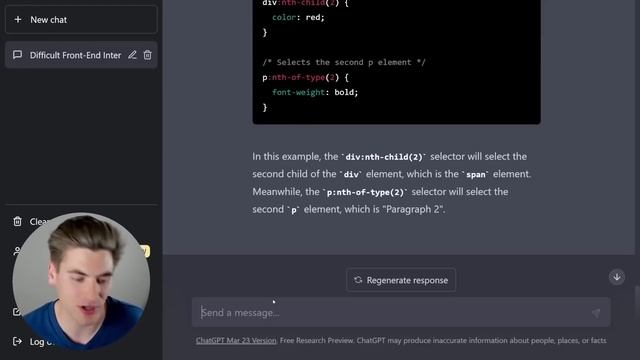
Task: Click the 'Selects the second p element' comment
Action: [344, 62]
